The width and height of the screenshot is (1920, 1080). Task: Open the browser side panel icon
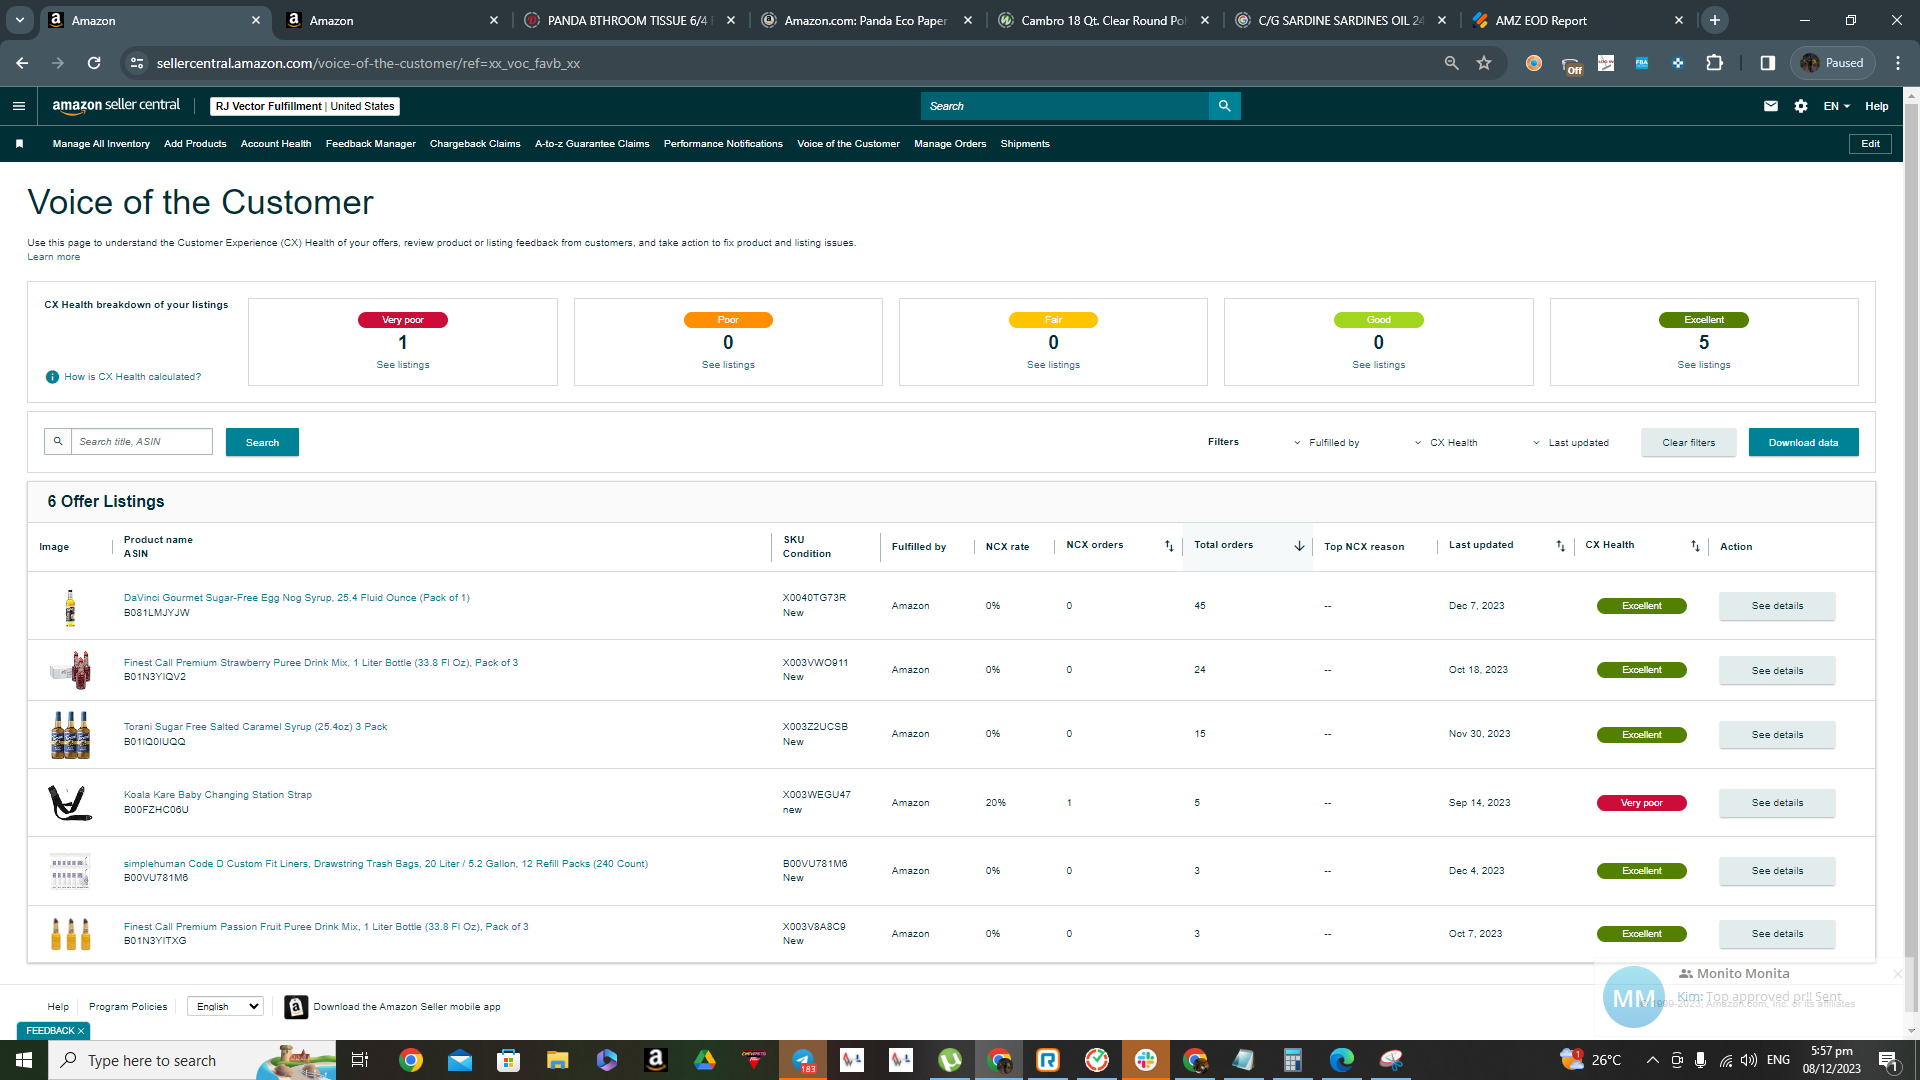click(x=1767, y=63)
